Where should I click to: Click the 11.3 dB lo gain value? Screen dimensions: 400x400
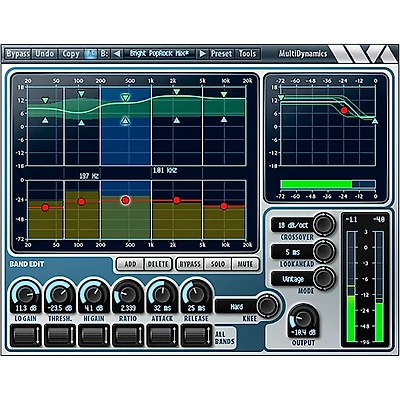(26, 308)
